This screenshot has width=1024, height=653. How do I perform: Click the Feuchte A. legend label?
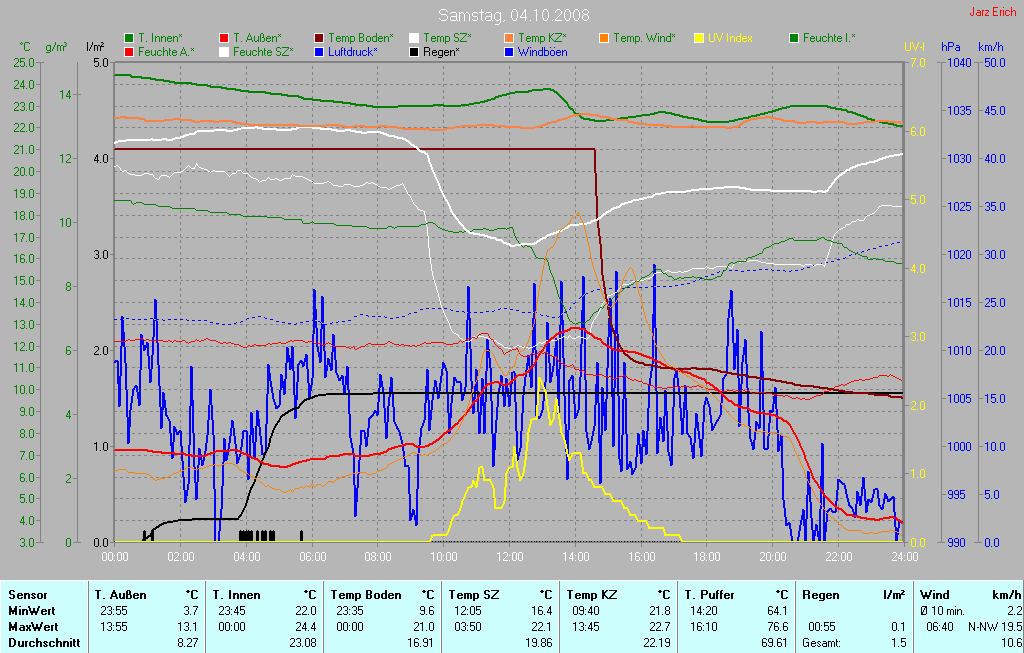tap(166, 51)
